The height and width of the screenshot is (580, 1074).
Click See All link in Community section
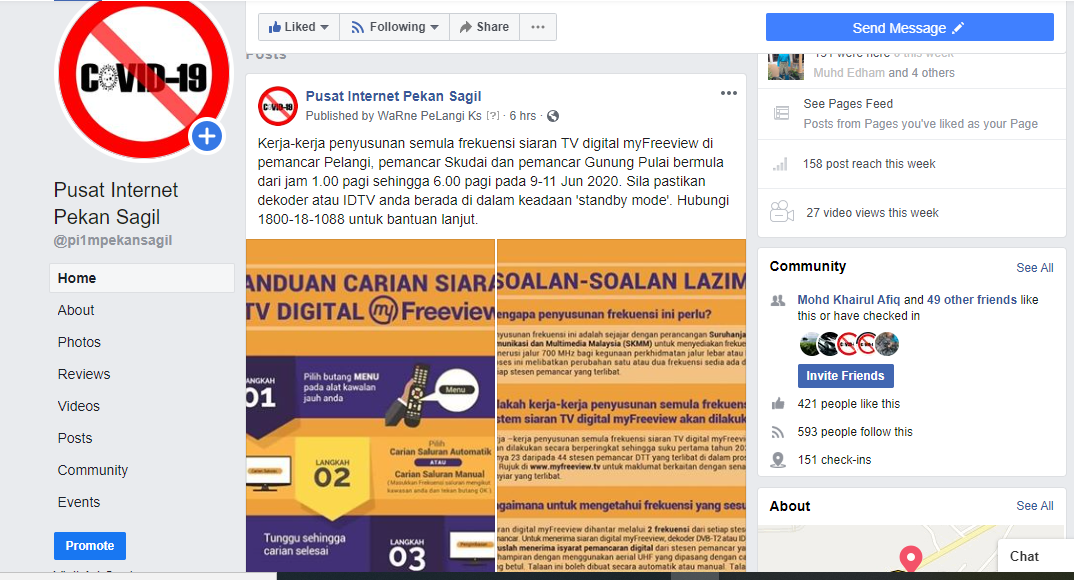click(x=1034, y=268)
